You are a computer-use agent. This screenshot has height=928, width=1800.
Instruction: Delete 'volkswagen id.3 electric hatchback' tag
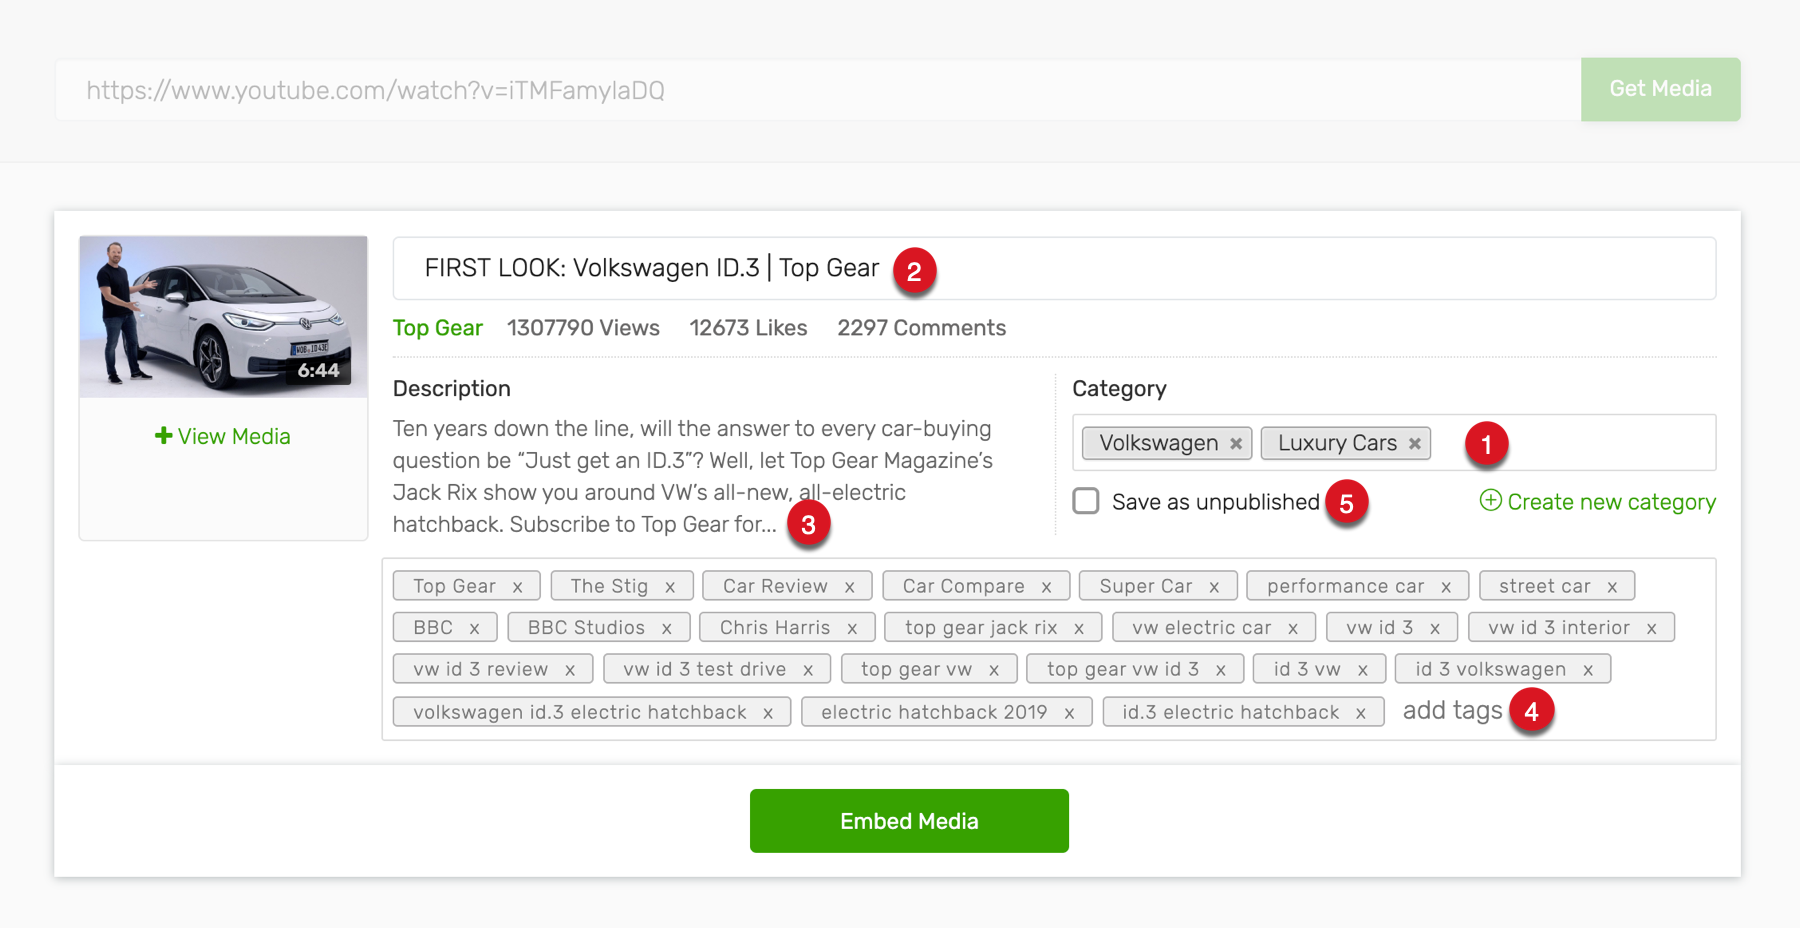(768, 713)
